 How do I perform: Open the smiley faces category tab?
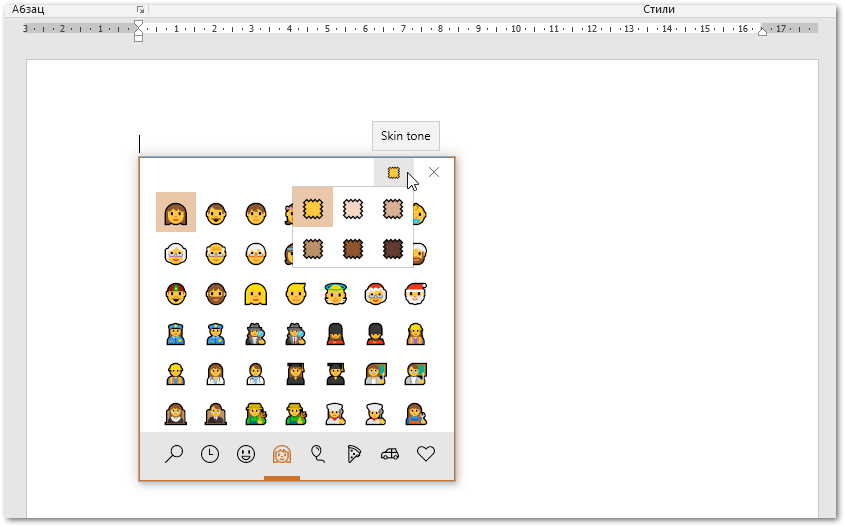tap(246, 454)
